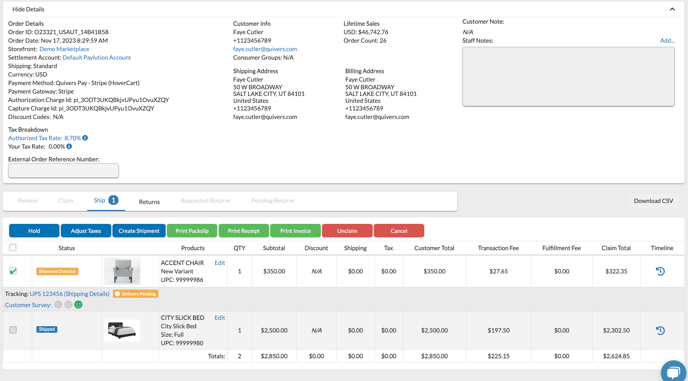The width and height of the screenshot is (688, 381).
Task: Click Hide Details header text
Action: [x=28, y=9]
